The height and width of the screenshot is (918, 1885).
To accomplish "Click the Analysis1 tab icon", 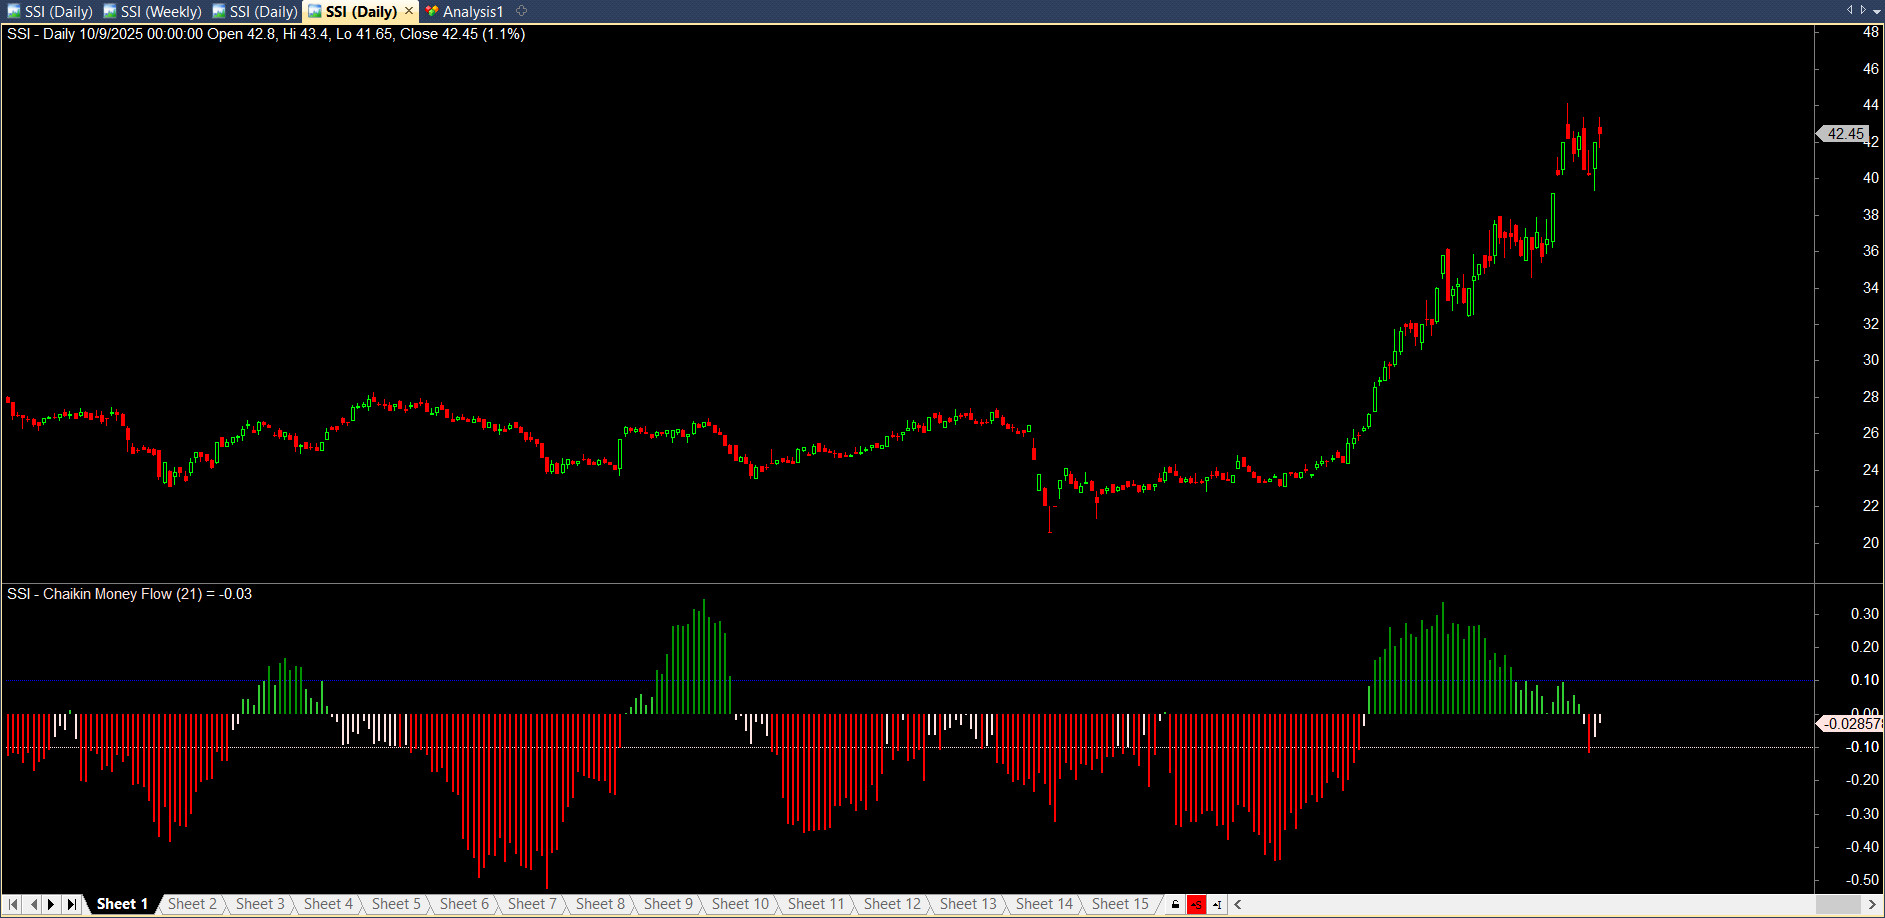I will pyautogui.click(x=432, y=11).
